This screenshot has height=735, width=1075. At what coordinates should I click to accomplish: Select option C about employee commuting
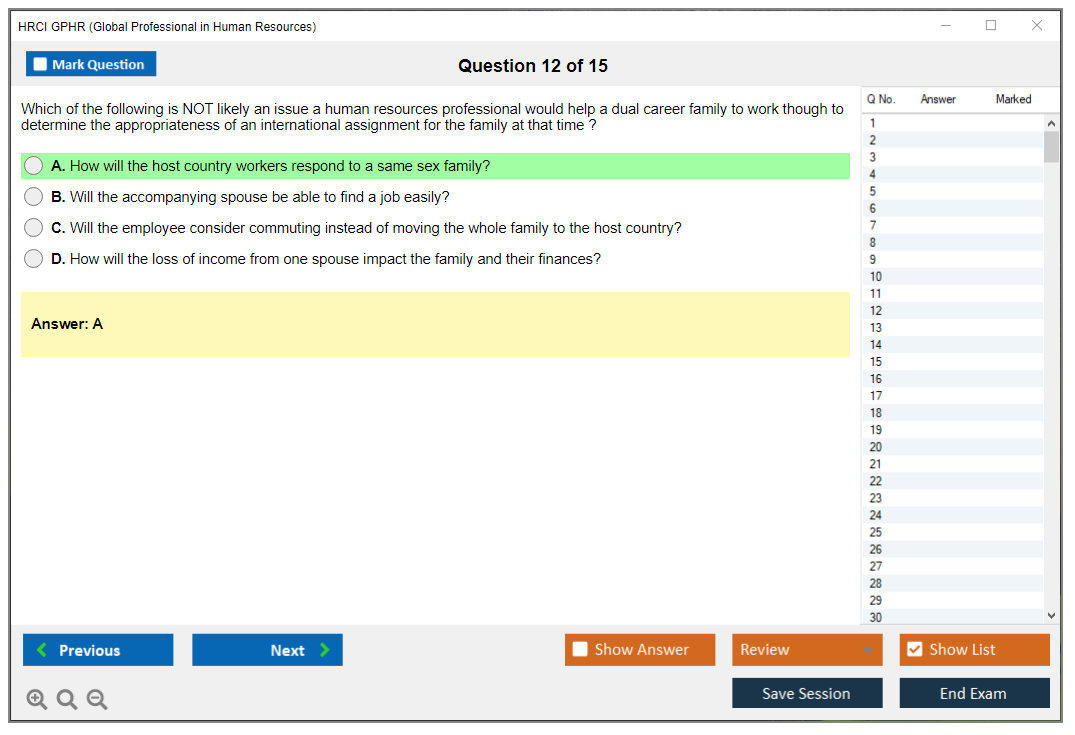click(x=34, y=228)
